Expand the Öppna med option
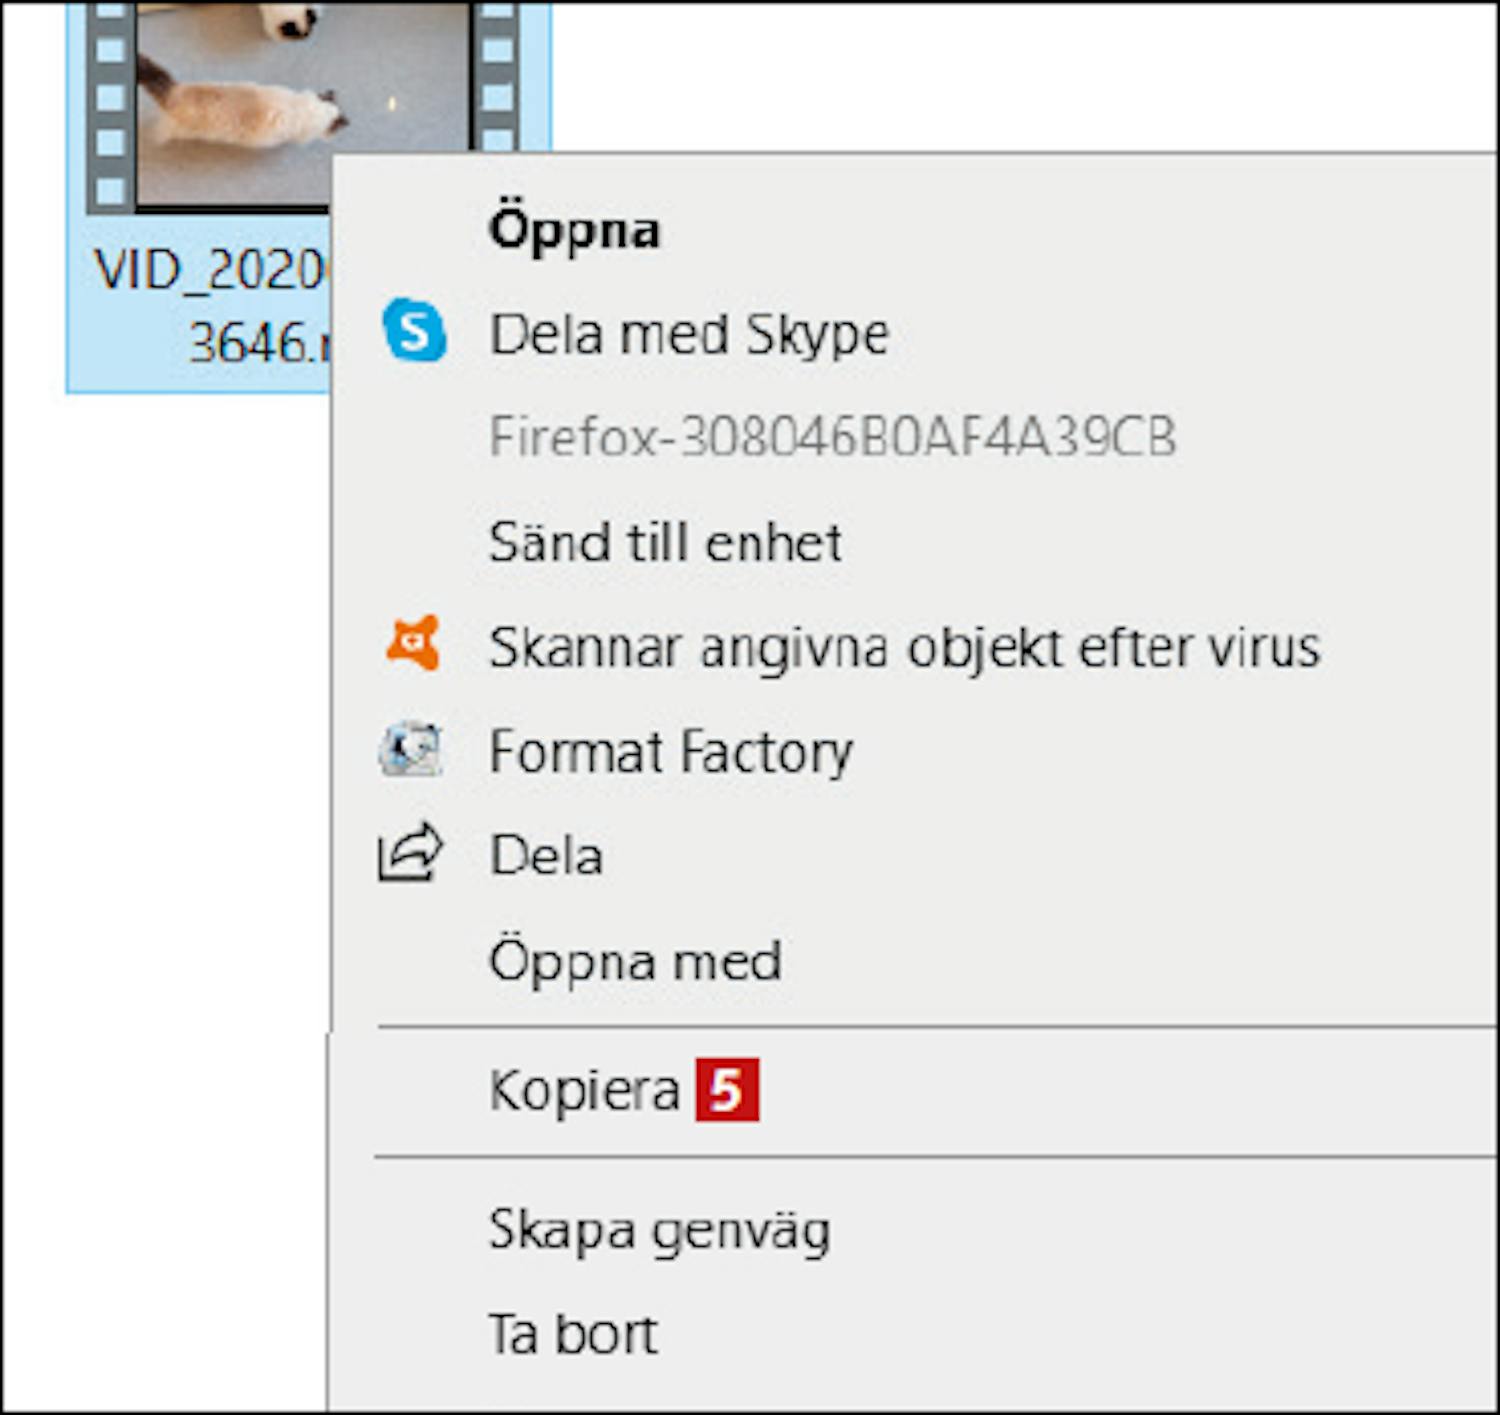Image resolution: width=1500 pixels, height=1415 pixels. (x=635, y=961)
